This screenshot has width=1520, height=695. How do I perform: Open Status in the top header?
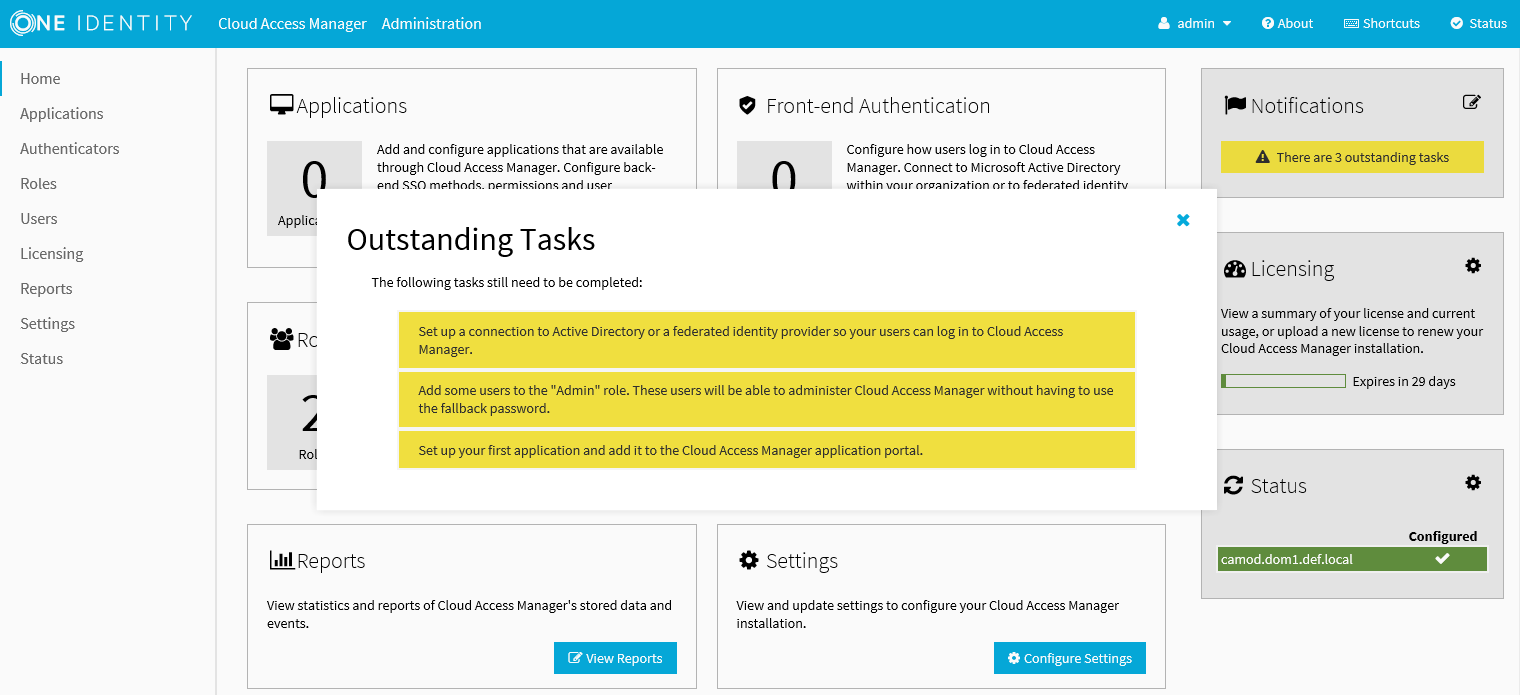pos(1479,23)
